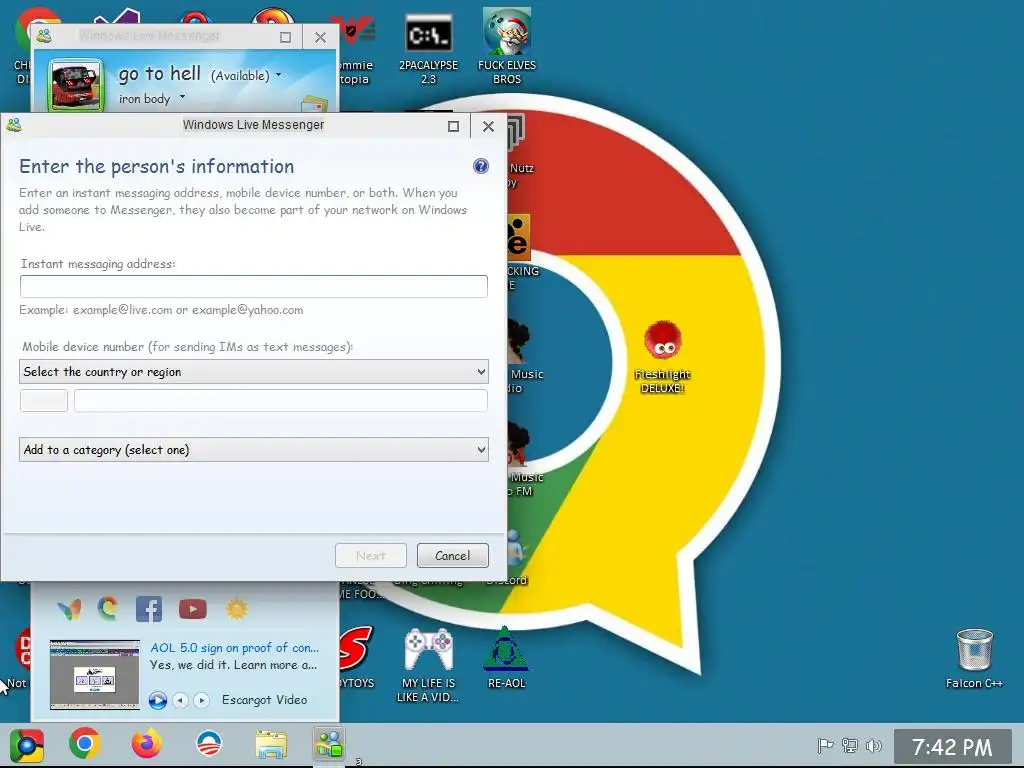Screen dimensions: 1024x768
Task: Click the Instant messaging address field
Action: click(x=253, y=286)
